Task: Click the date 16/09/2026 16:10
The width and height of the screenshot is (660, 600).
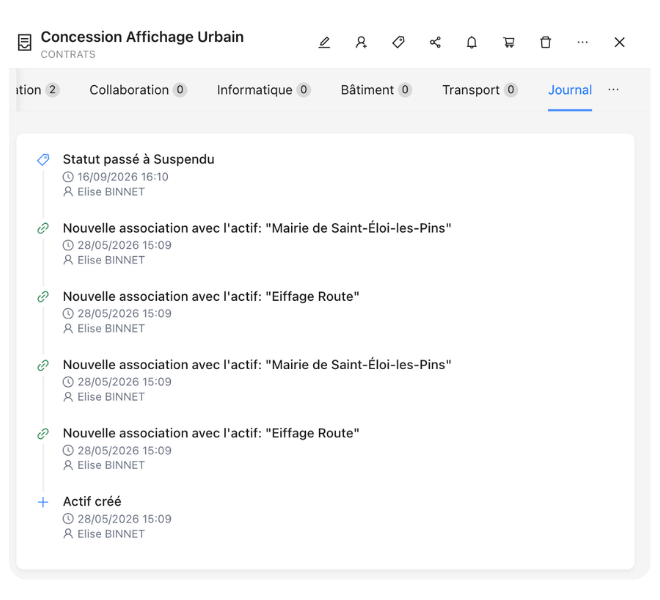Action: click(122, 177)
